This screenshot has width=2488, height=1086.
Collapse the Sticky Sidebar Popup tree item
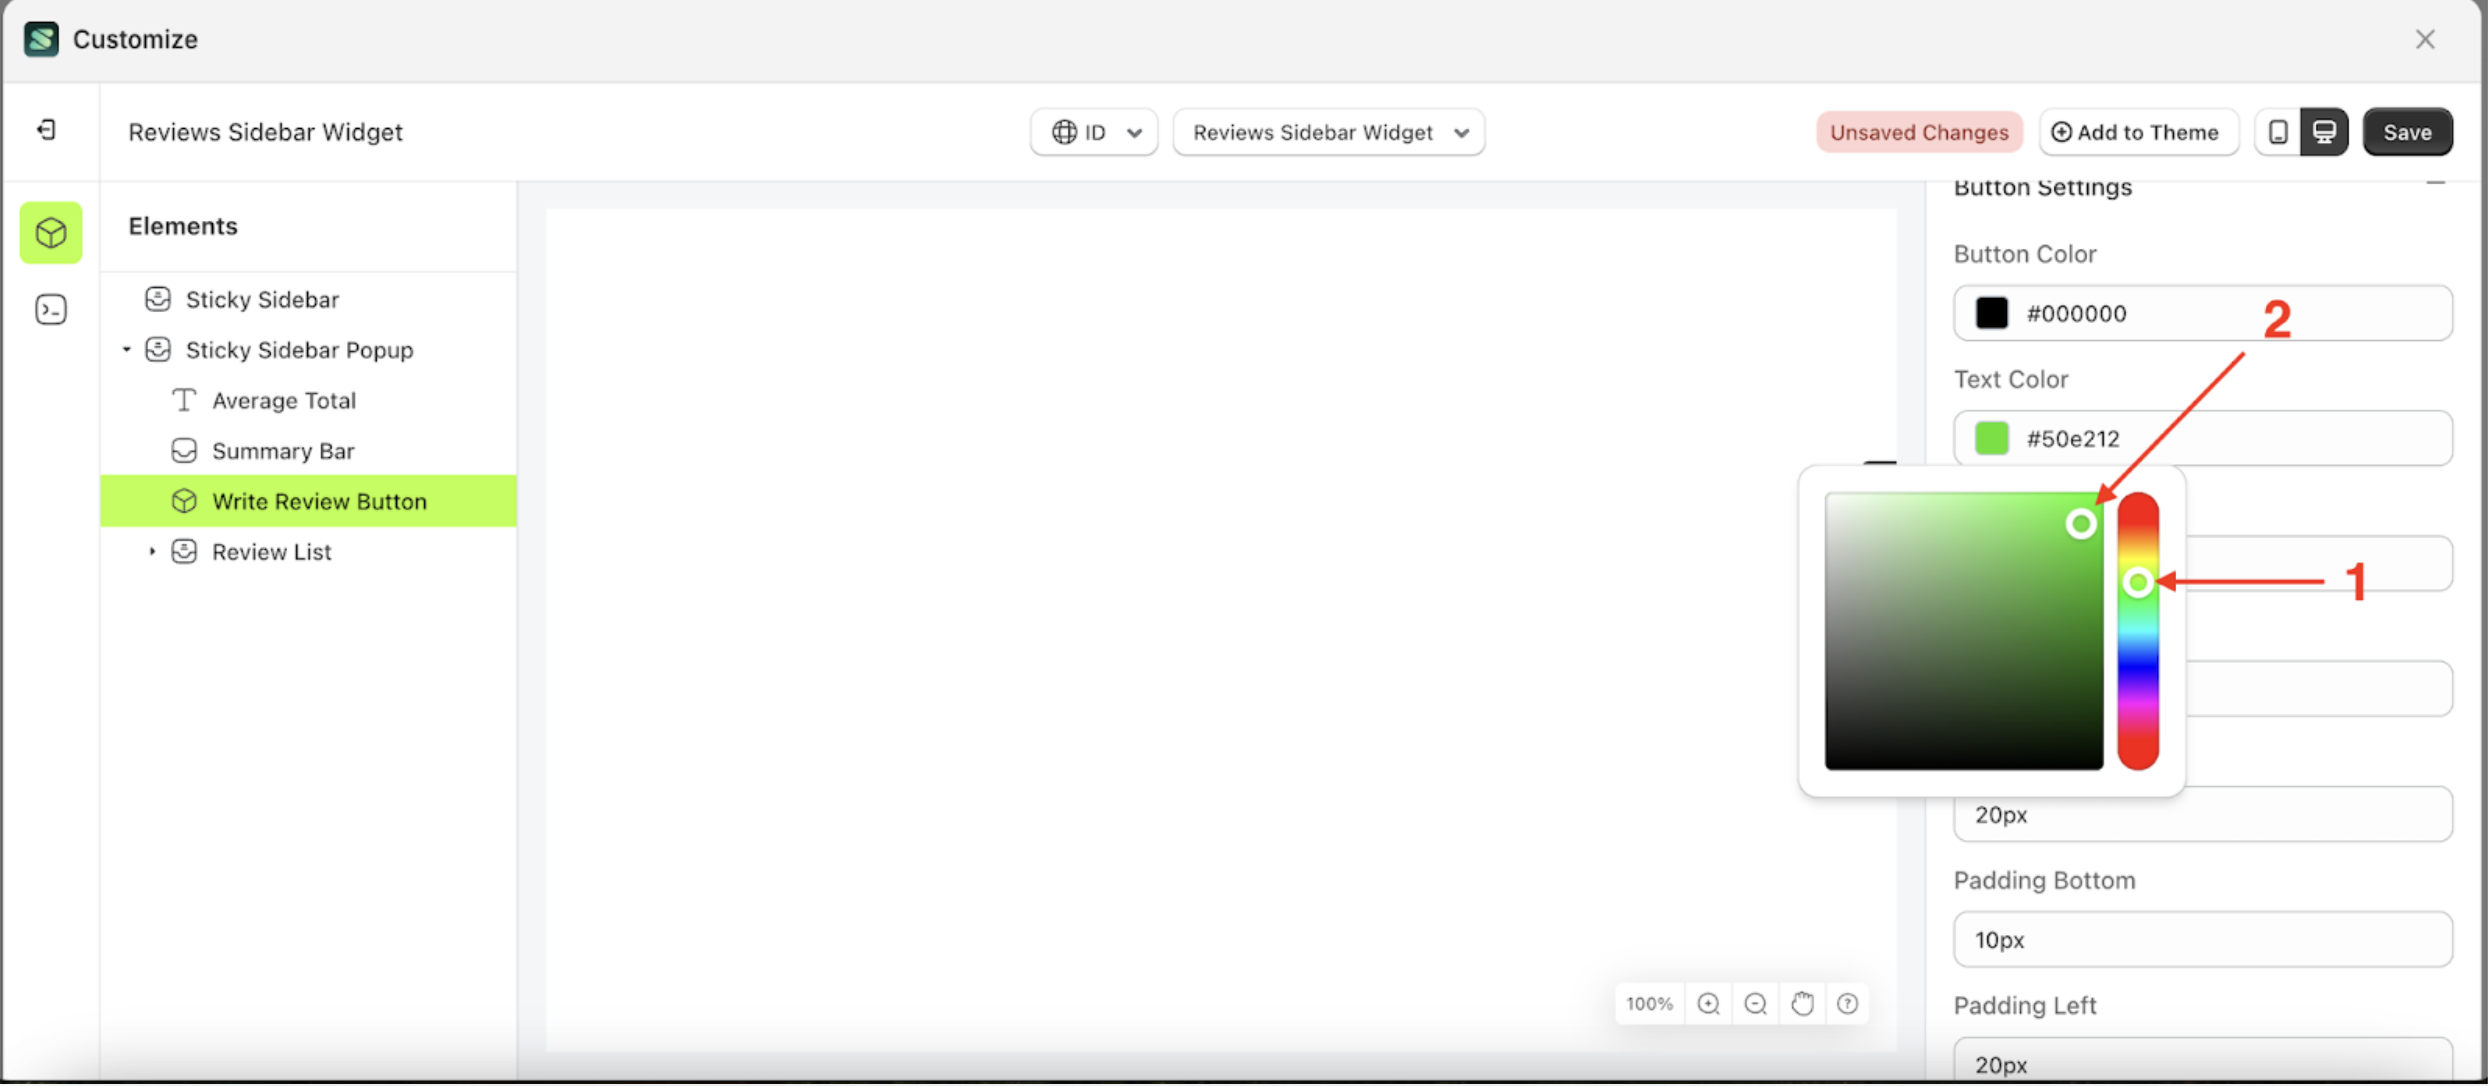[126, 349]
